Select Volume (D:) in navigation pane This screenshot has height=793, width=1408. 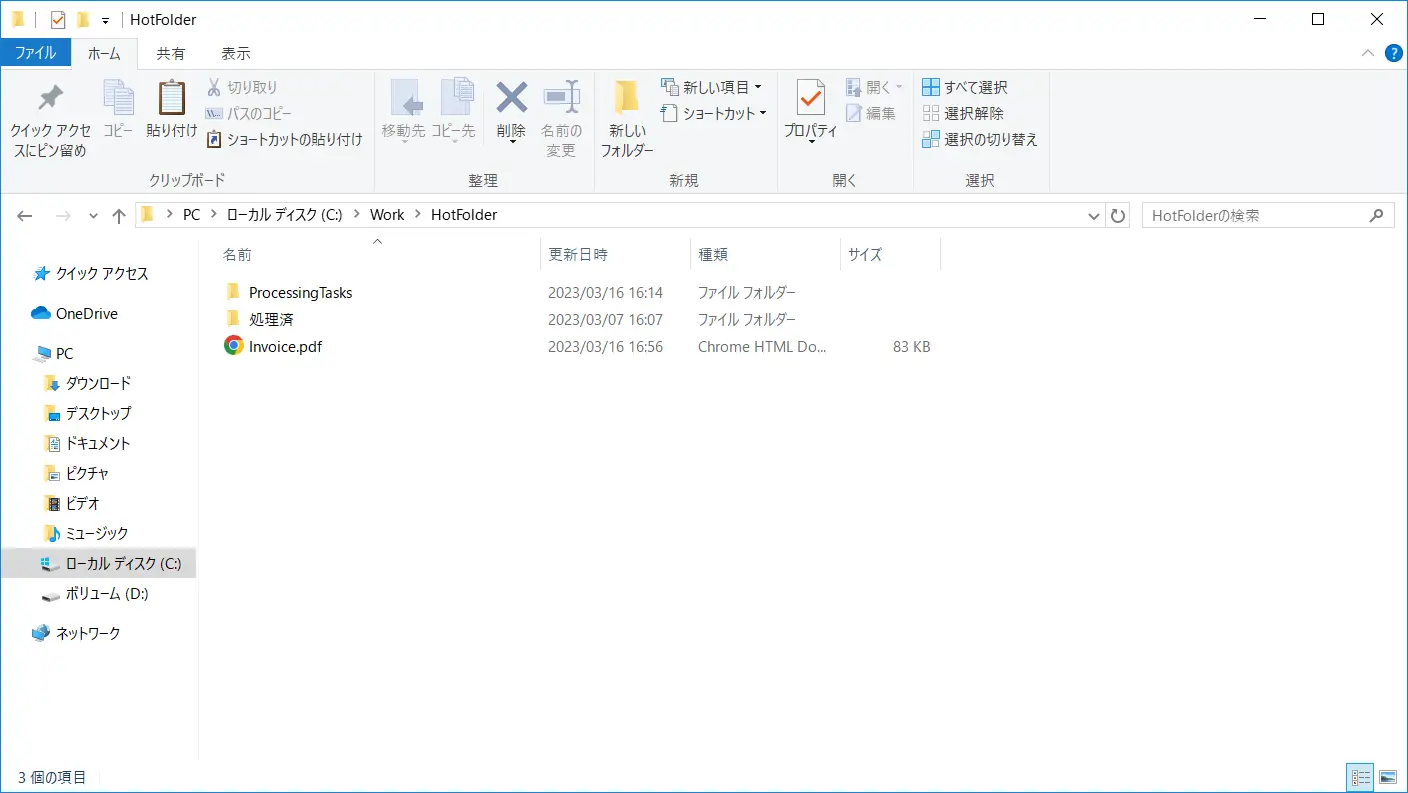tap(107, 594)
